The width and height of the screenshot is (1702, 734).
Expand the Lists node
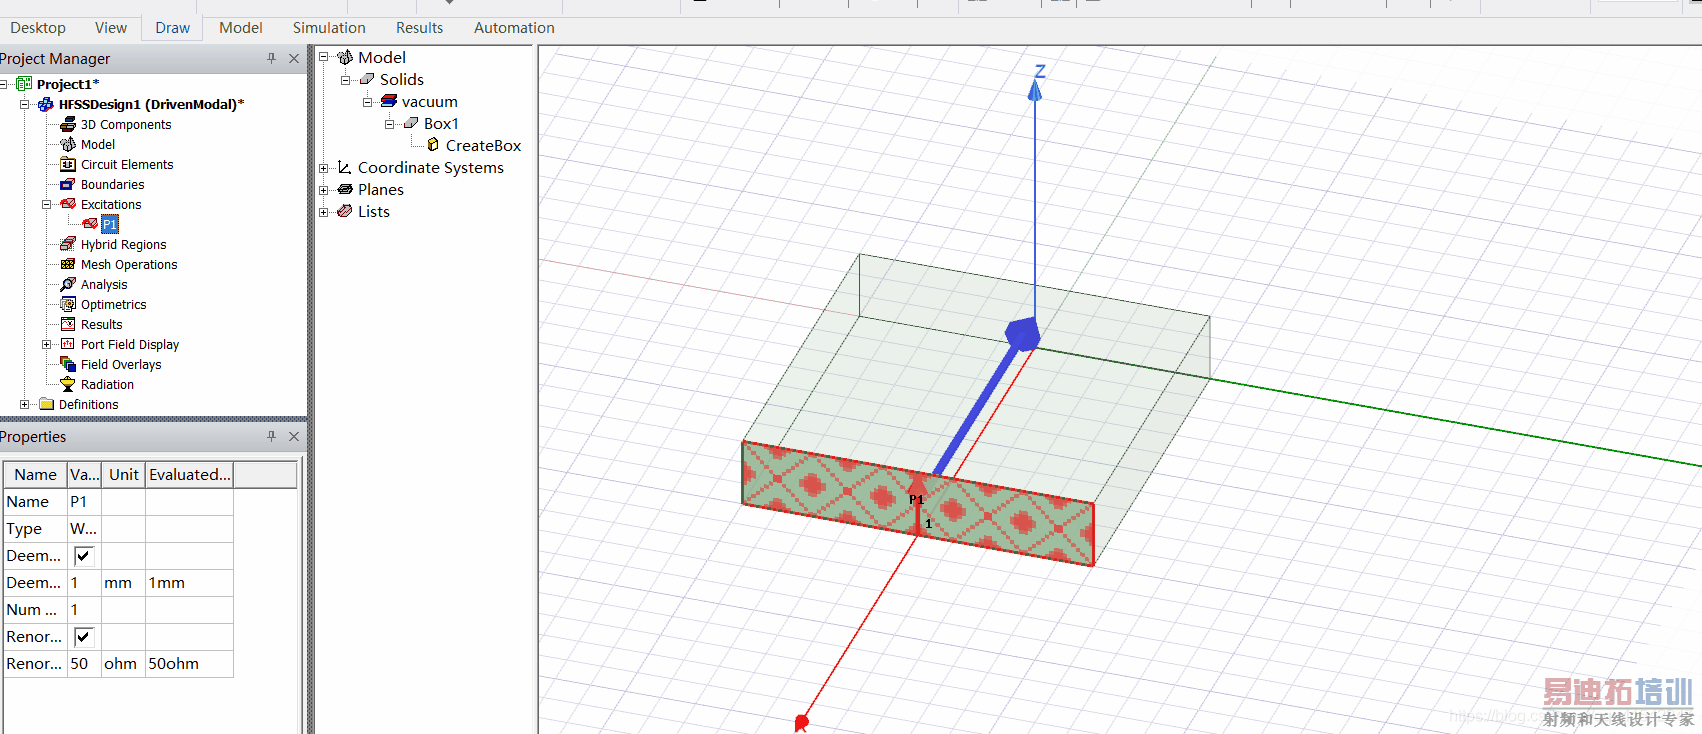coord(324,211)
